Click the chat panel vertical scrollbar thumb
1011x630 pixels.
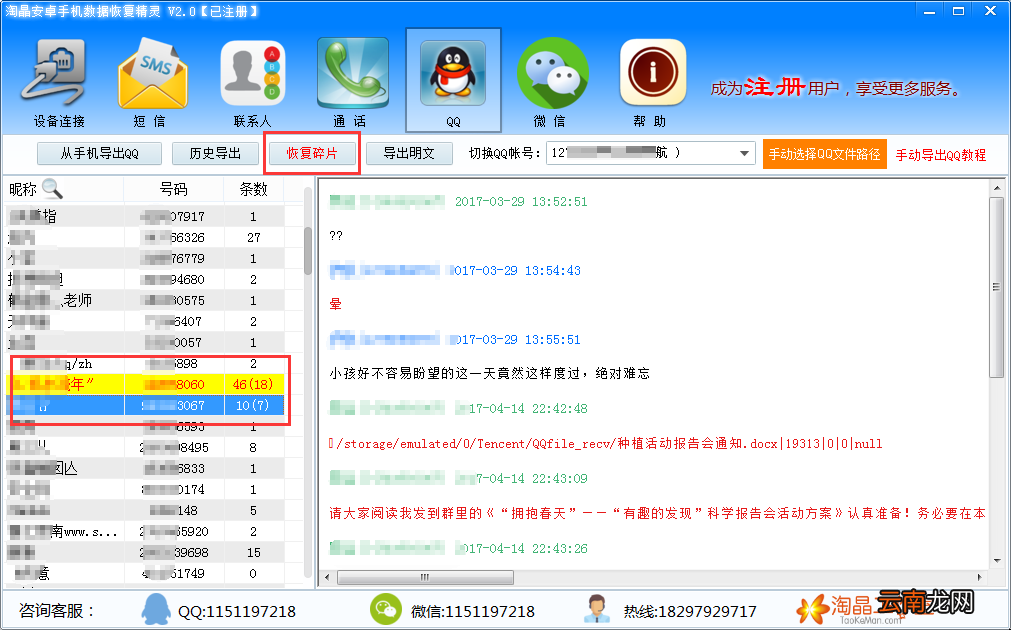[x=996, y=287]
